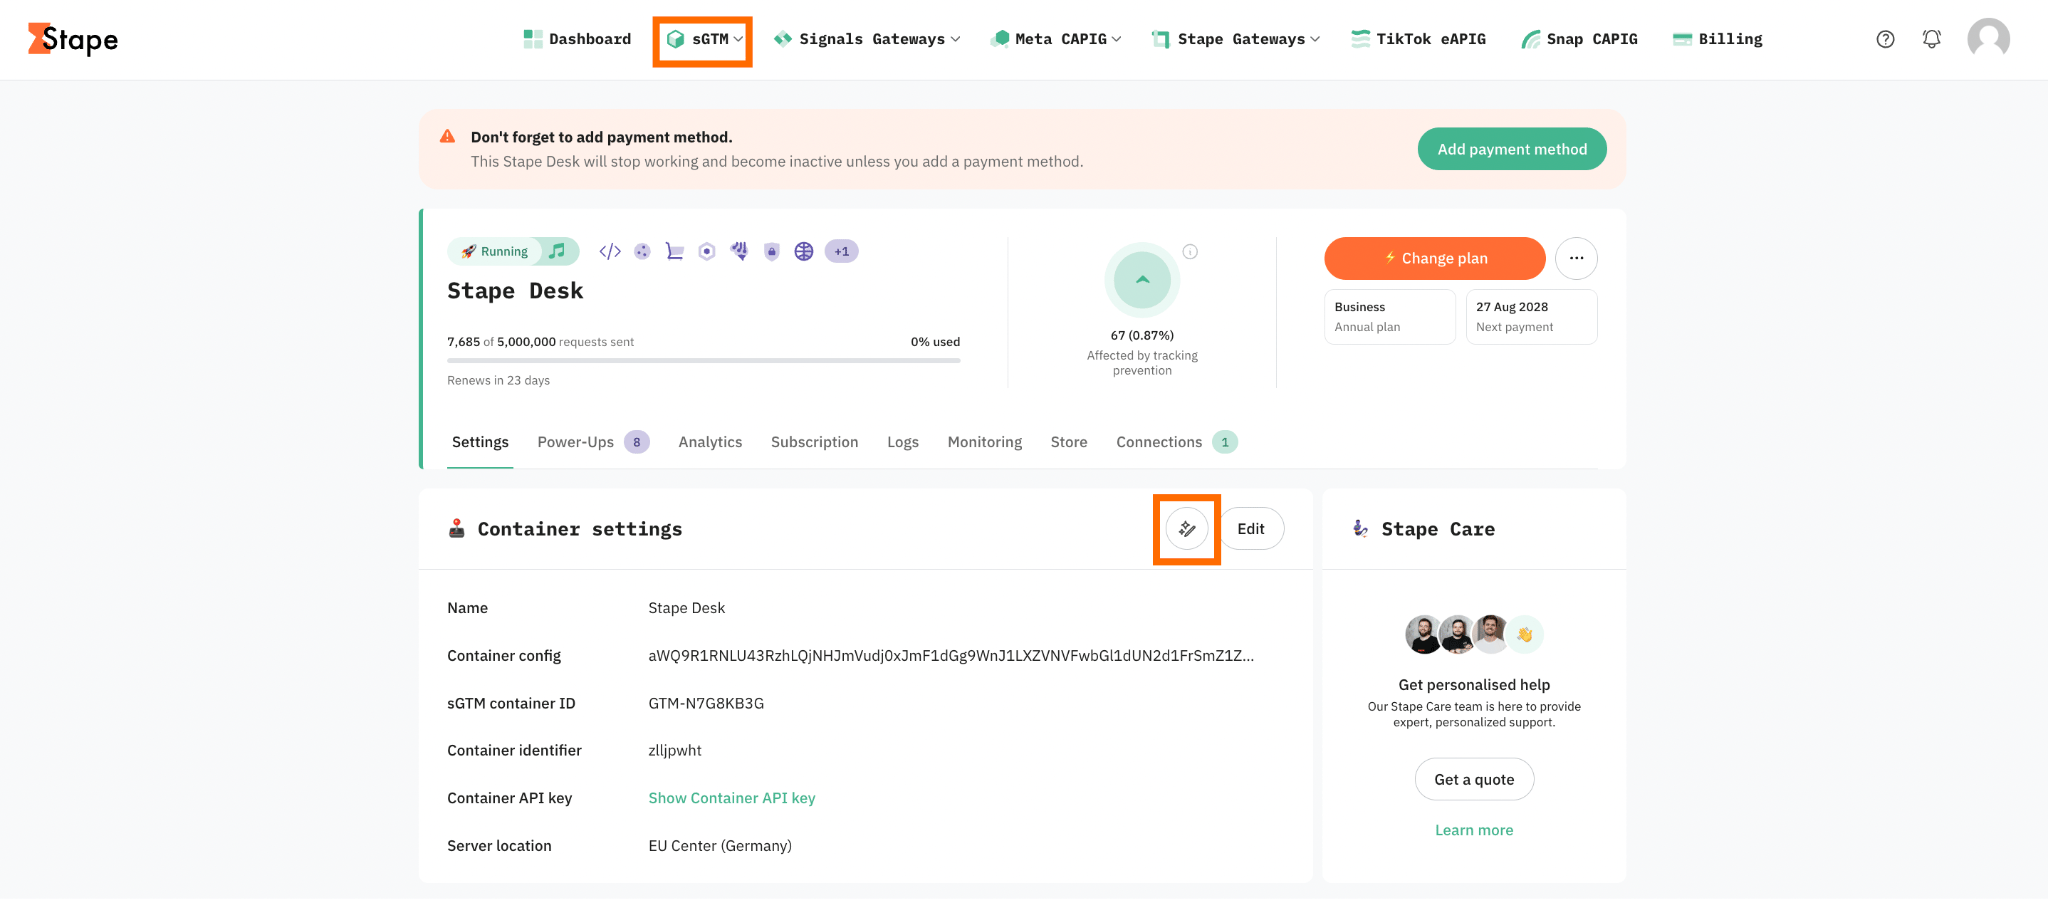
Task: Click the globe power-up icon
Action: click(804, 251)
